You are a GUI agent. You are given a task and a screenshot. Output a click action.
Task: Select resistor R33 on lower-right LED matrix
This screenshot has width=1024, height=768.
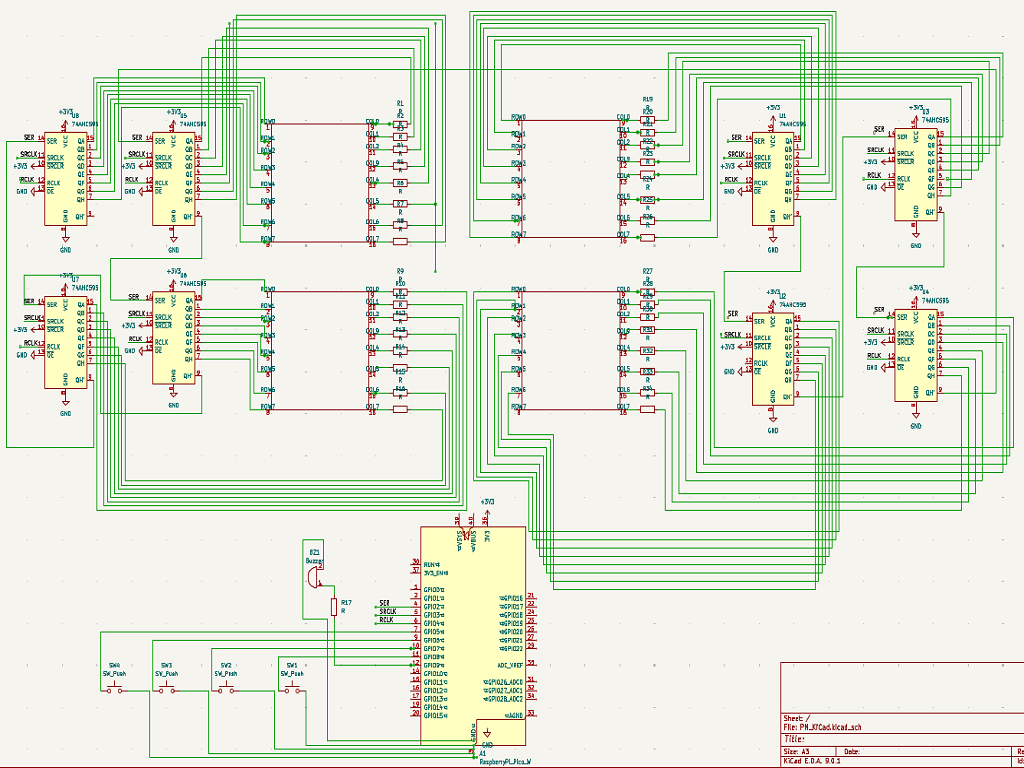point(647,372)
